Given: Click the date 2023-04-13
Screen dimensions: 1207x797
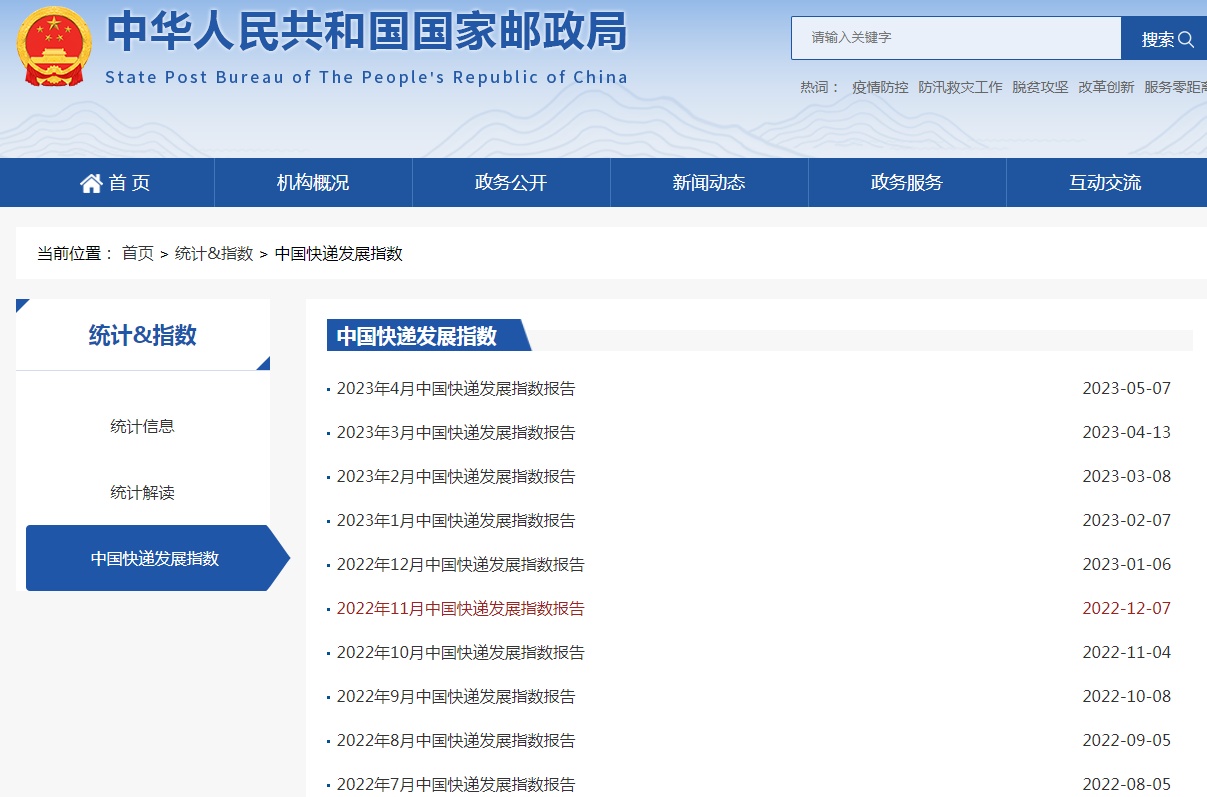Looking at the screenshot, I should 1127,433.
